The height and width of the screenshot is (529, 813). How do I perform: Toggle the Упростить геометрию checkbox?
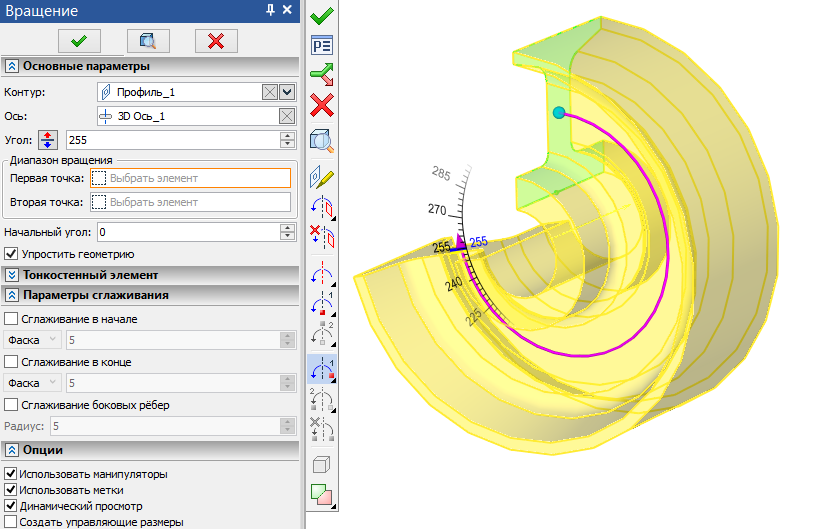(x=11, y=254)
